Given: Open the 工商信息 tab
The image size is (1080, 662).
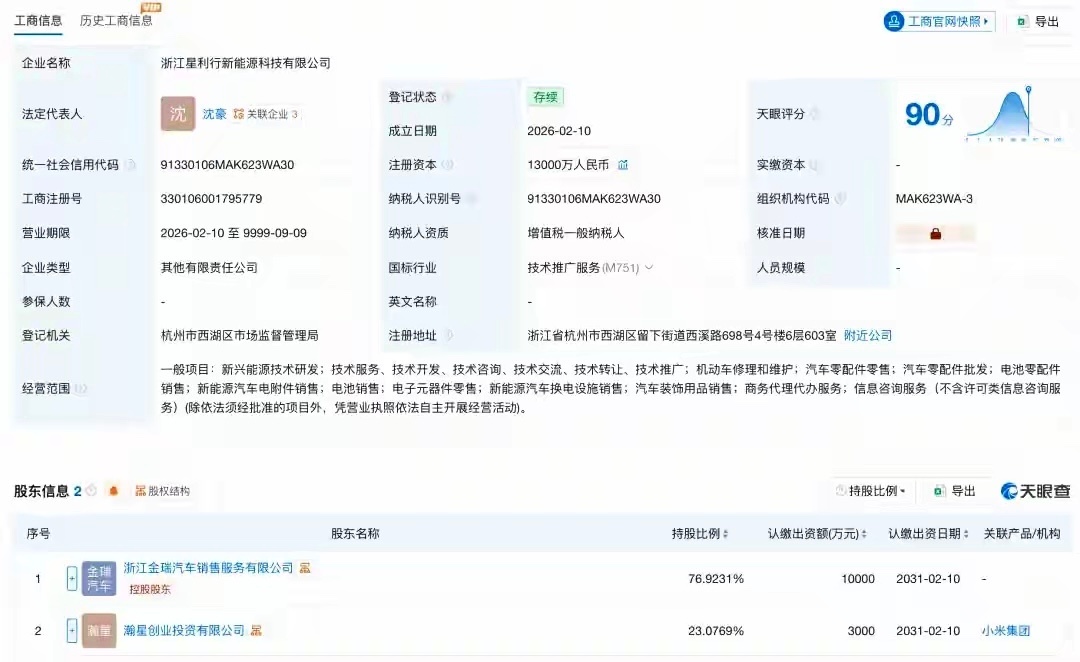Looking at the screenshot, I should pyautogui.click(x=39, y=21).
